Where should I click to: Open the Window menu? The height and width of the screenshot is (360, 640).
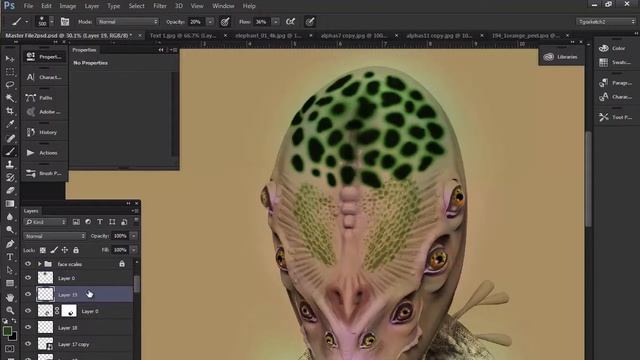223,6
